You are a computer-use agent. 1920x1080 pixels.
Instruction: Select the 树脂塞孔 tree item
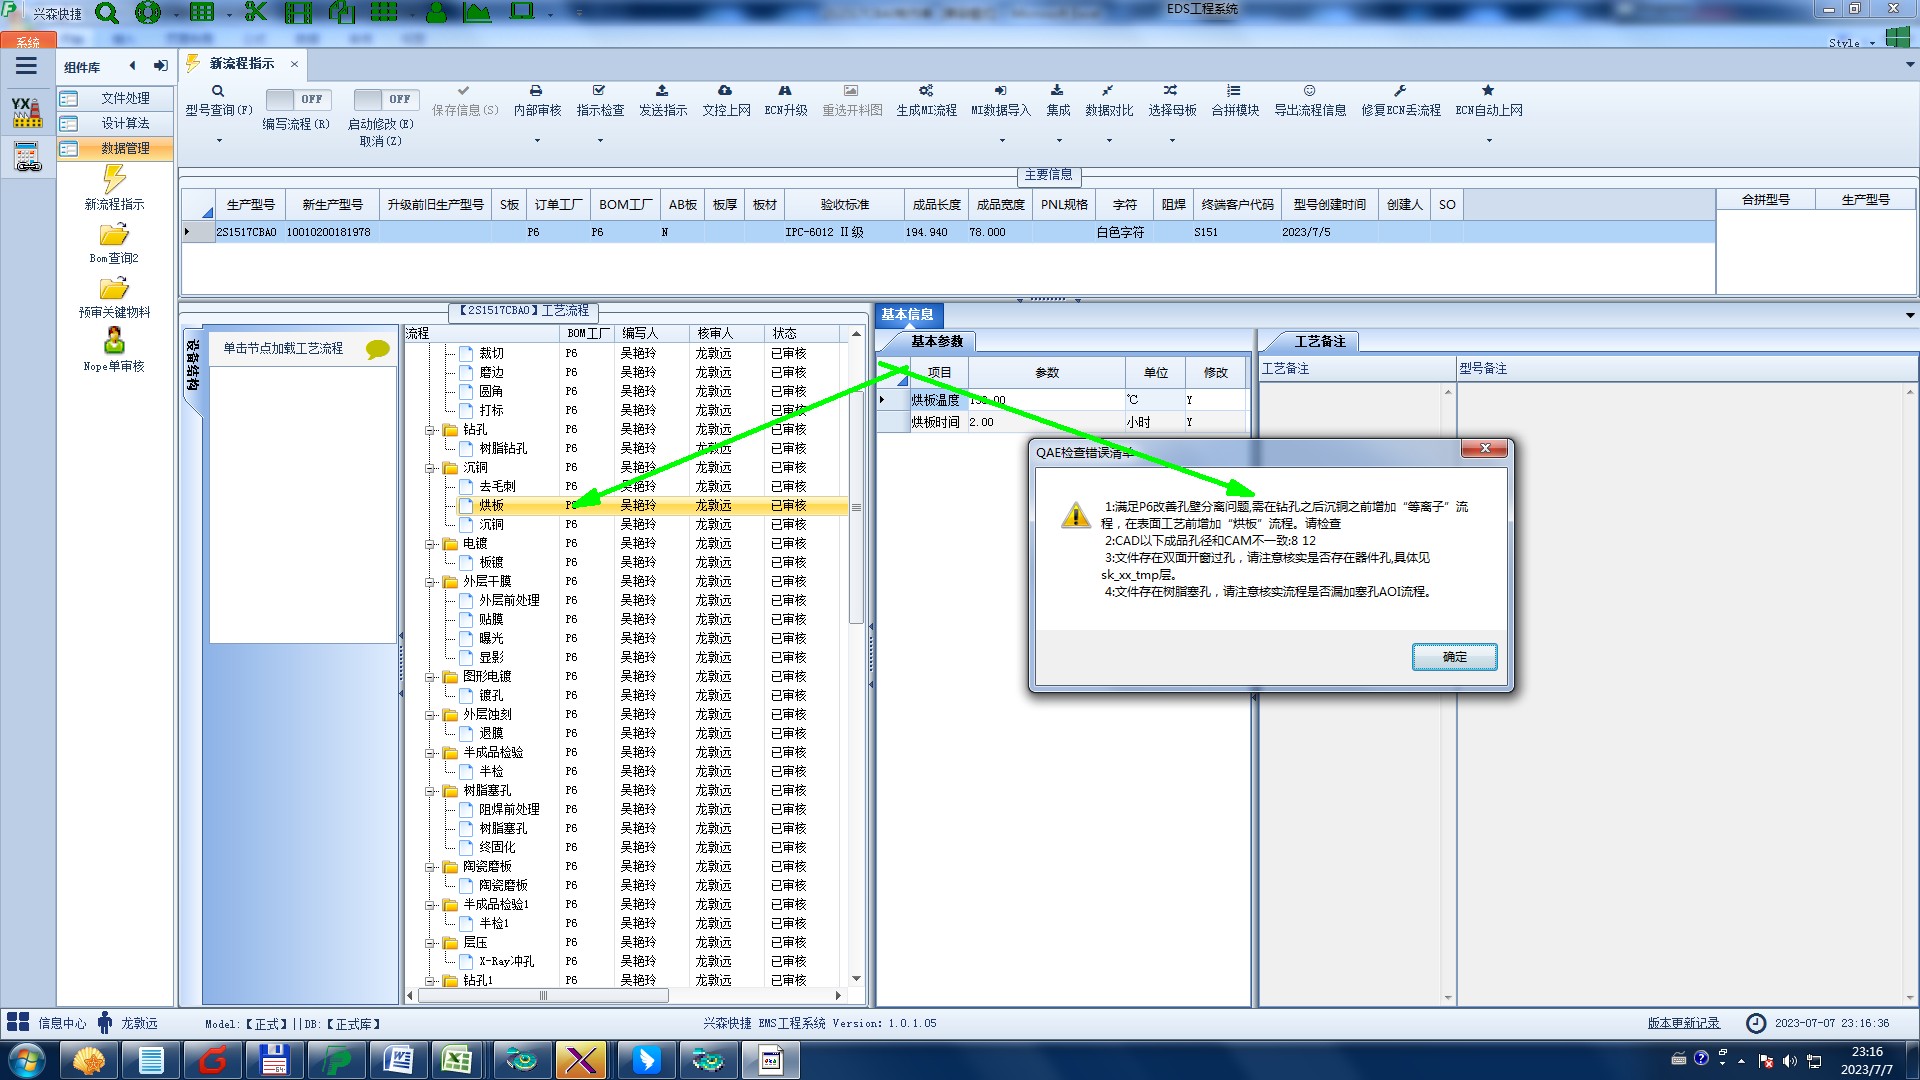(x=503, y=828)
